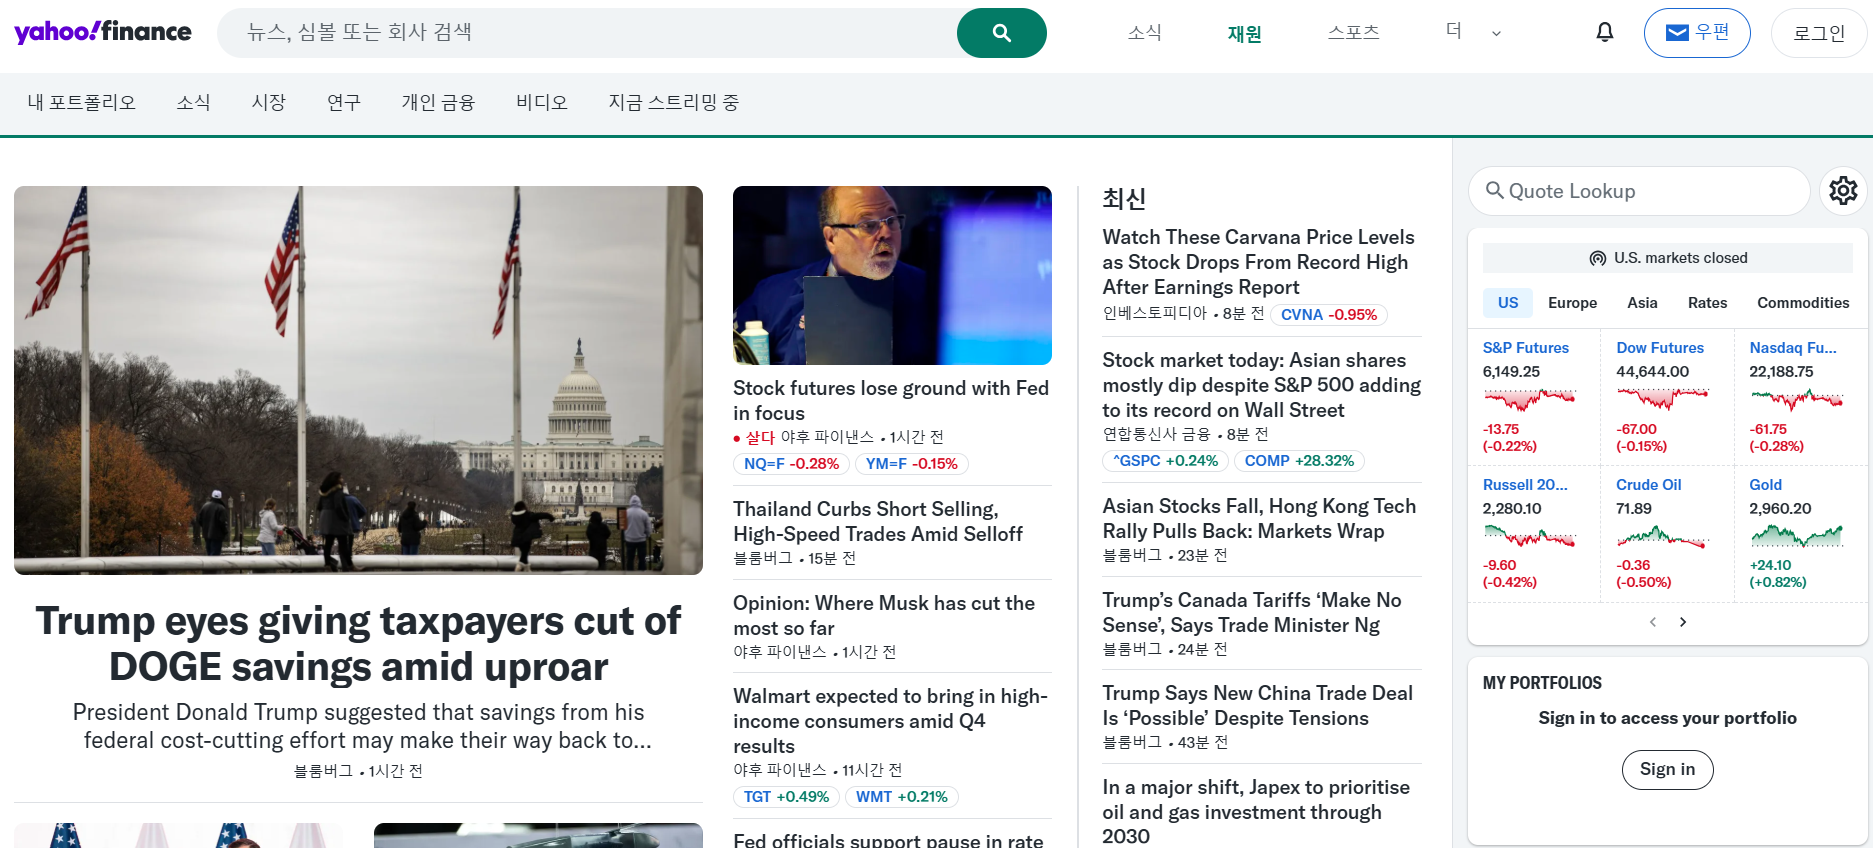Open the S&P Futures sparkline chart

1530,400
